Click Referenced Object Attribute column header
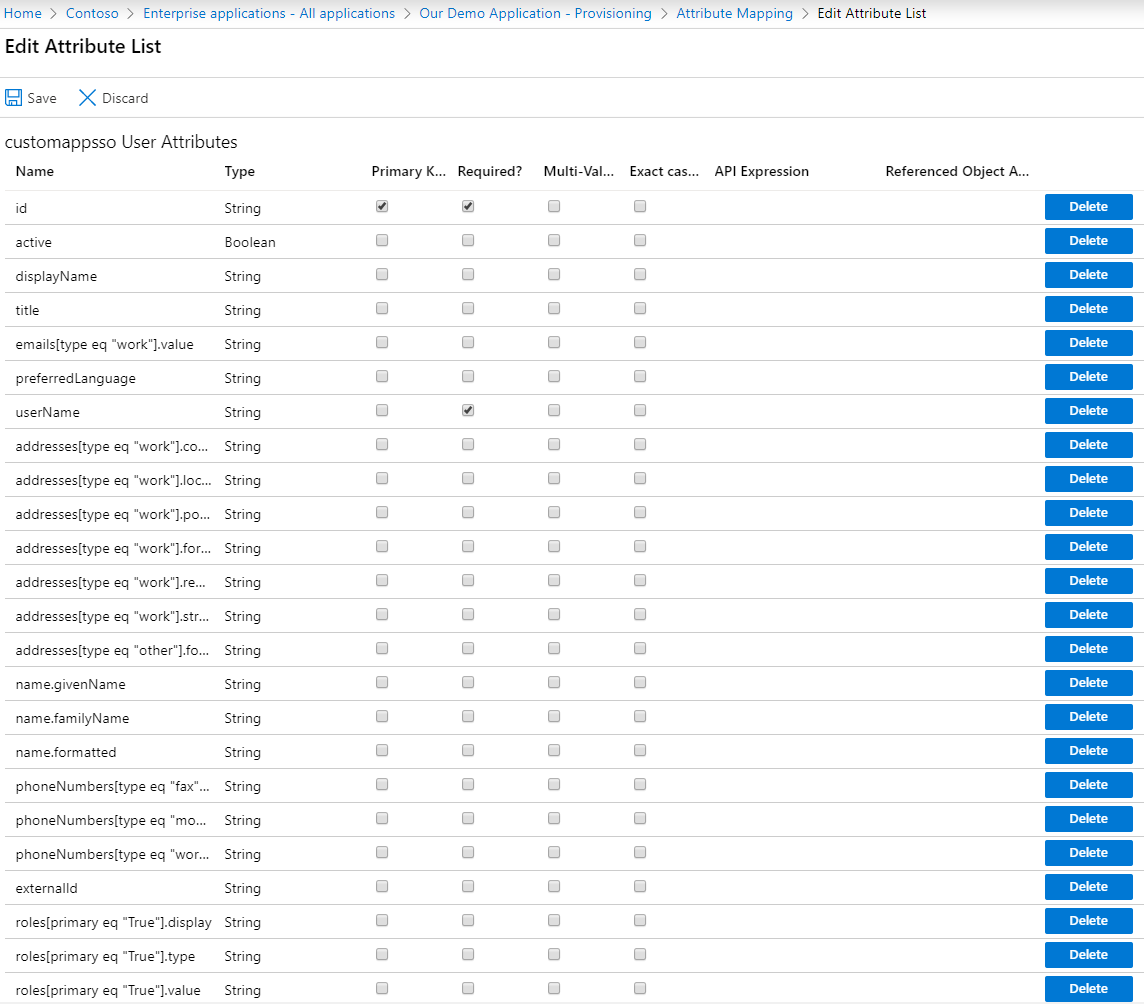Viewport: 1144px width, 1004px height. tap(956, 172)
